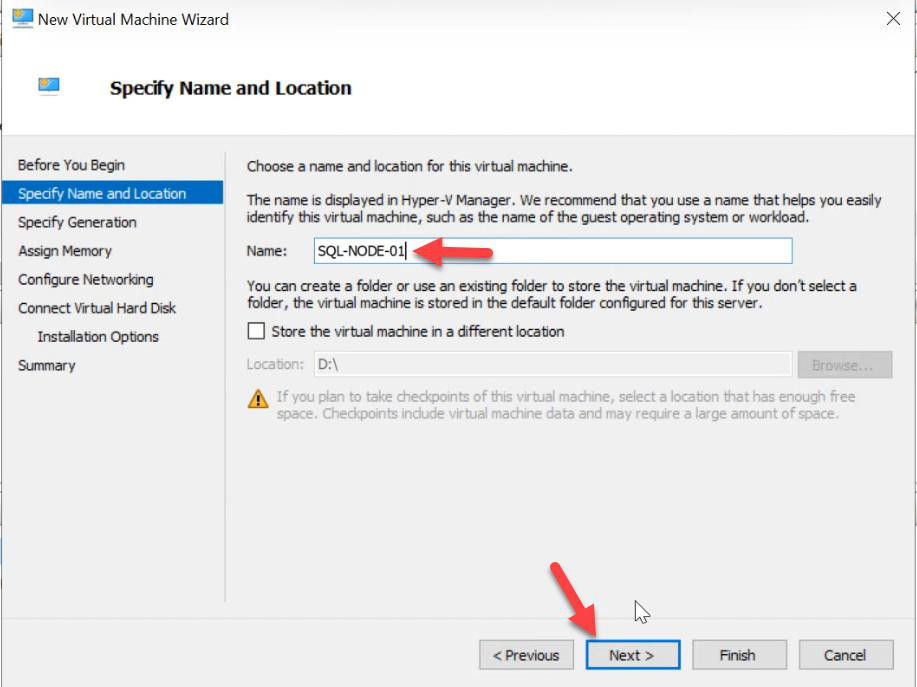
Task: Focus the Name field containing SQL-NODE-01
Action: [553, 251]
